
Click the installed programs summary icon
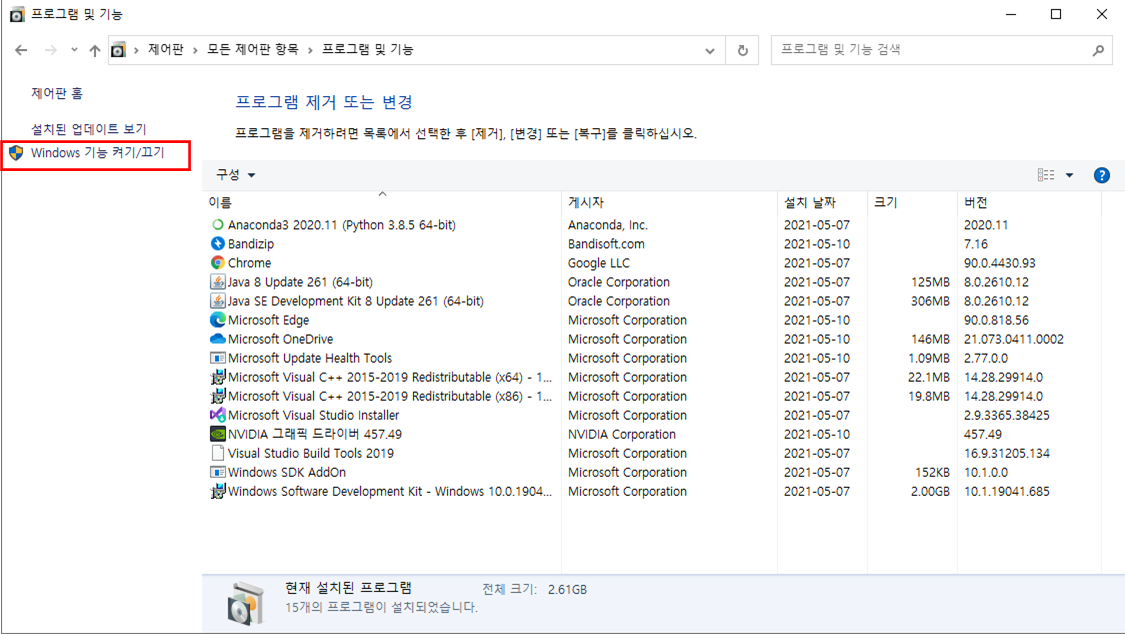(x=245, y=604)
